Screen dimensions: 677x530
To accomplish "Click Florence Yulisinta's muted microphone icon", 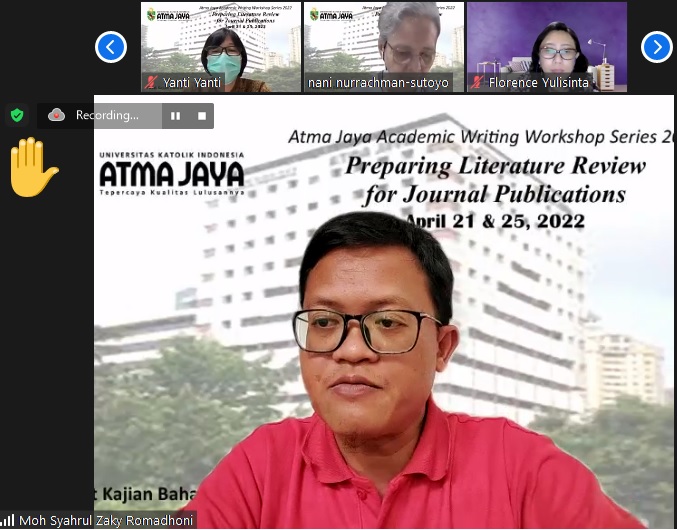I will pos(477,82).
